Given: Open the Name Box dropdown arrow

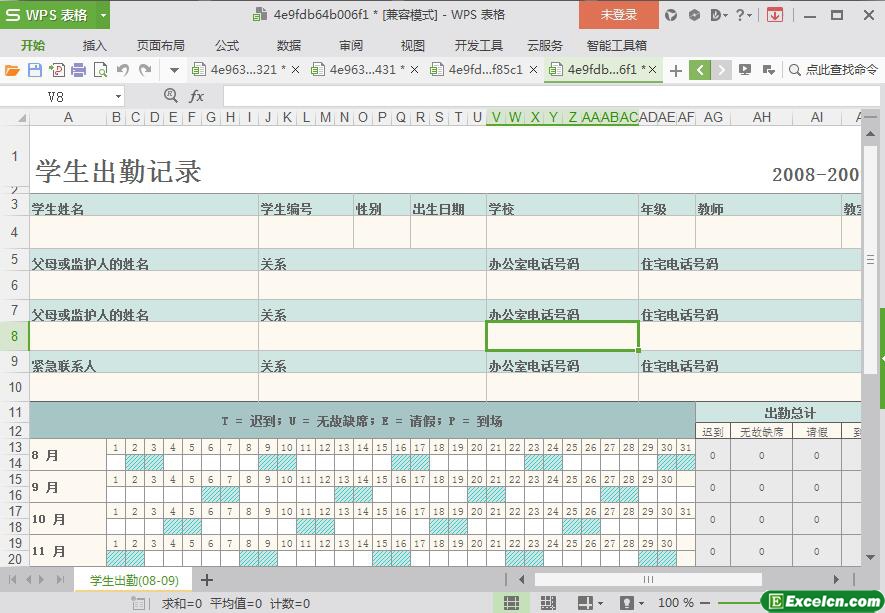Looking at the screenshot, I should [118, 96].
